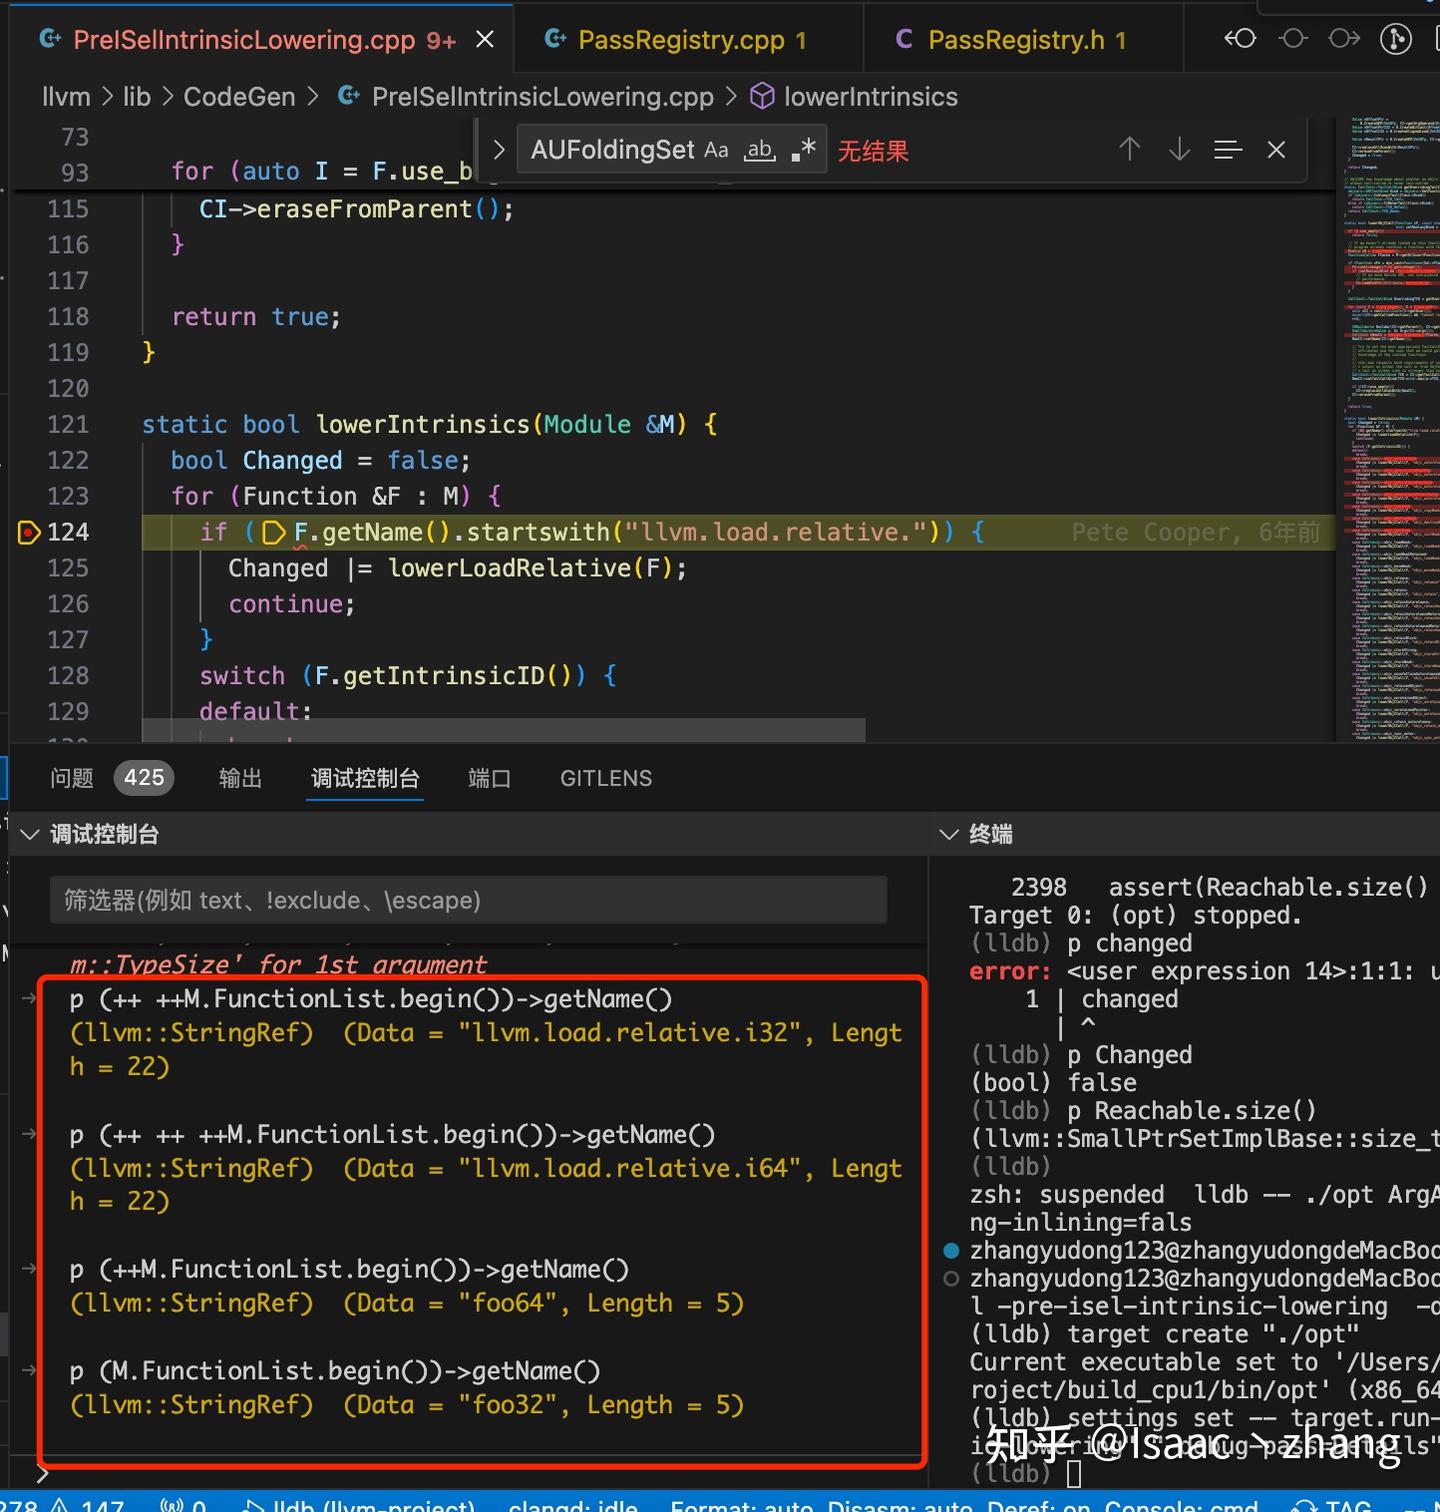Click the previous match arrow in find widget
The width and height of the screenshot is (1440, 1512).
(x=1130, y=149)
